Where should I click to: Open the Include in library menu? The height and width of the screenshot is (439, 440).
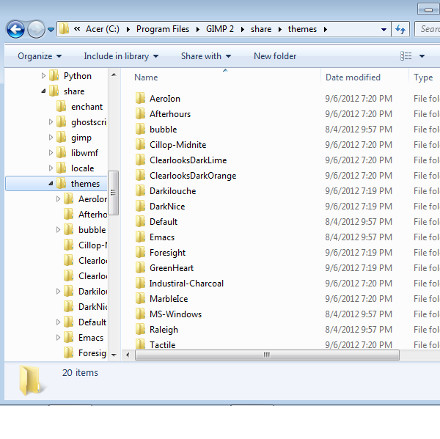(121, 56)
